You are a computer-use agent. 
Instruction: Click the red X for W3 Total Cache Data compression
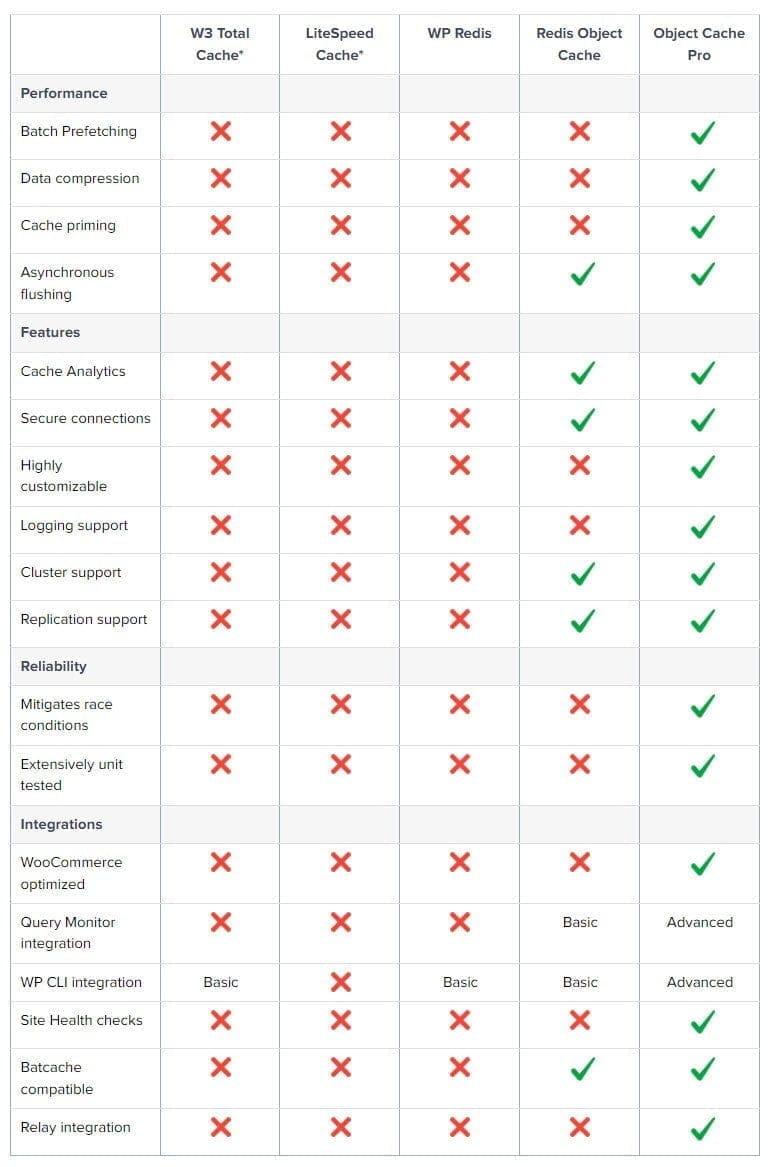(x=221, y=178)
